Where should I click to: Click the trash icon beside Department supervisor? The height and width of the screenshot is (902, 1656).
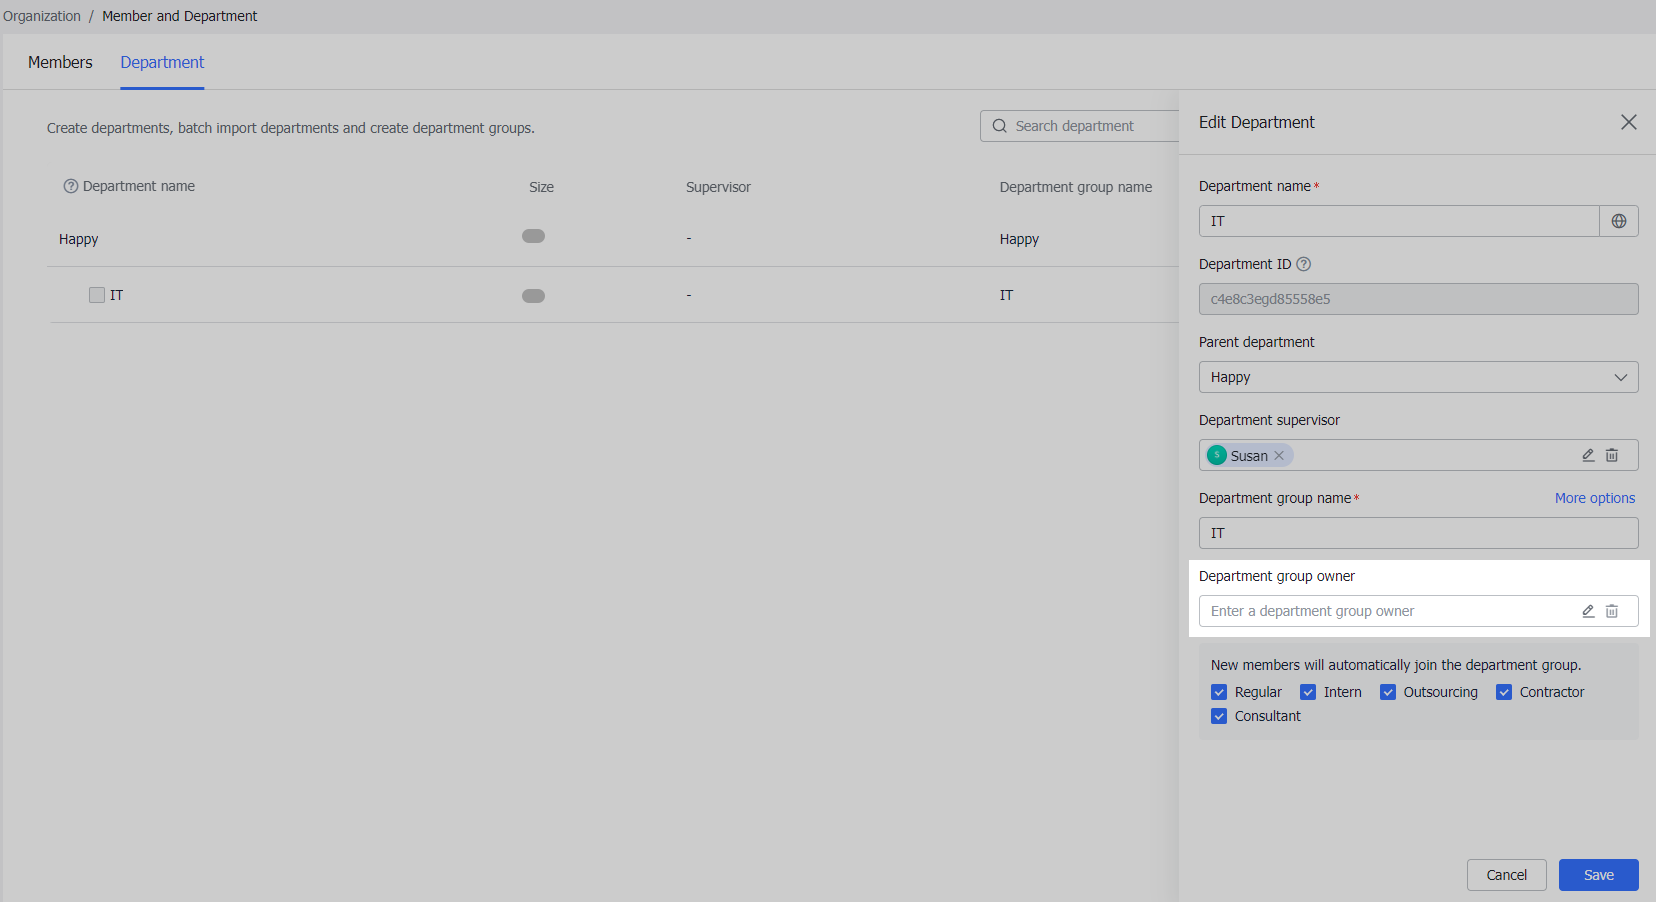tap(1612, 455)
